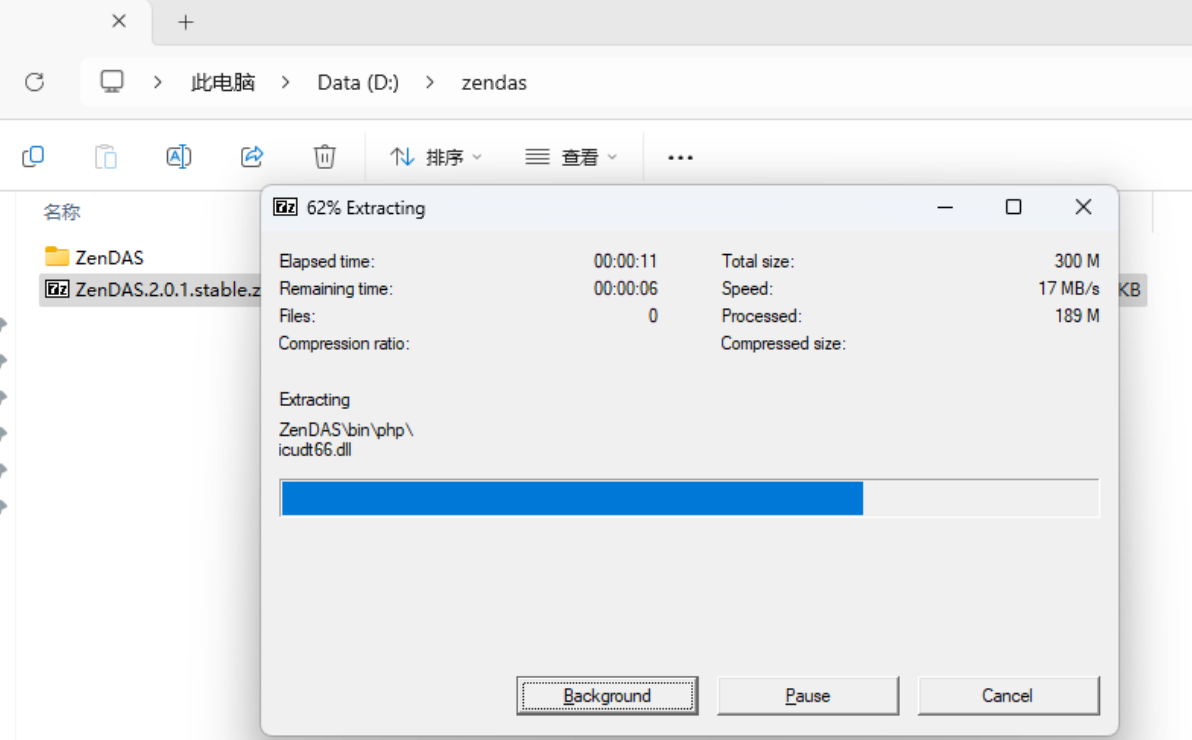Open the more options ellipsis menu
1192x740 pixels.
click(680, 157)
